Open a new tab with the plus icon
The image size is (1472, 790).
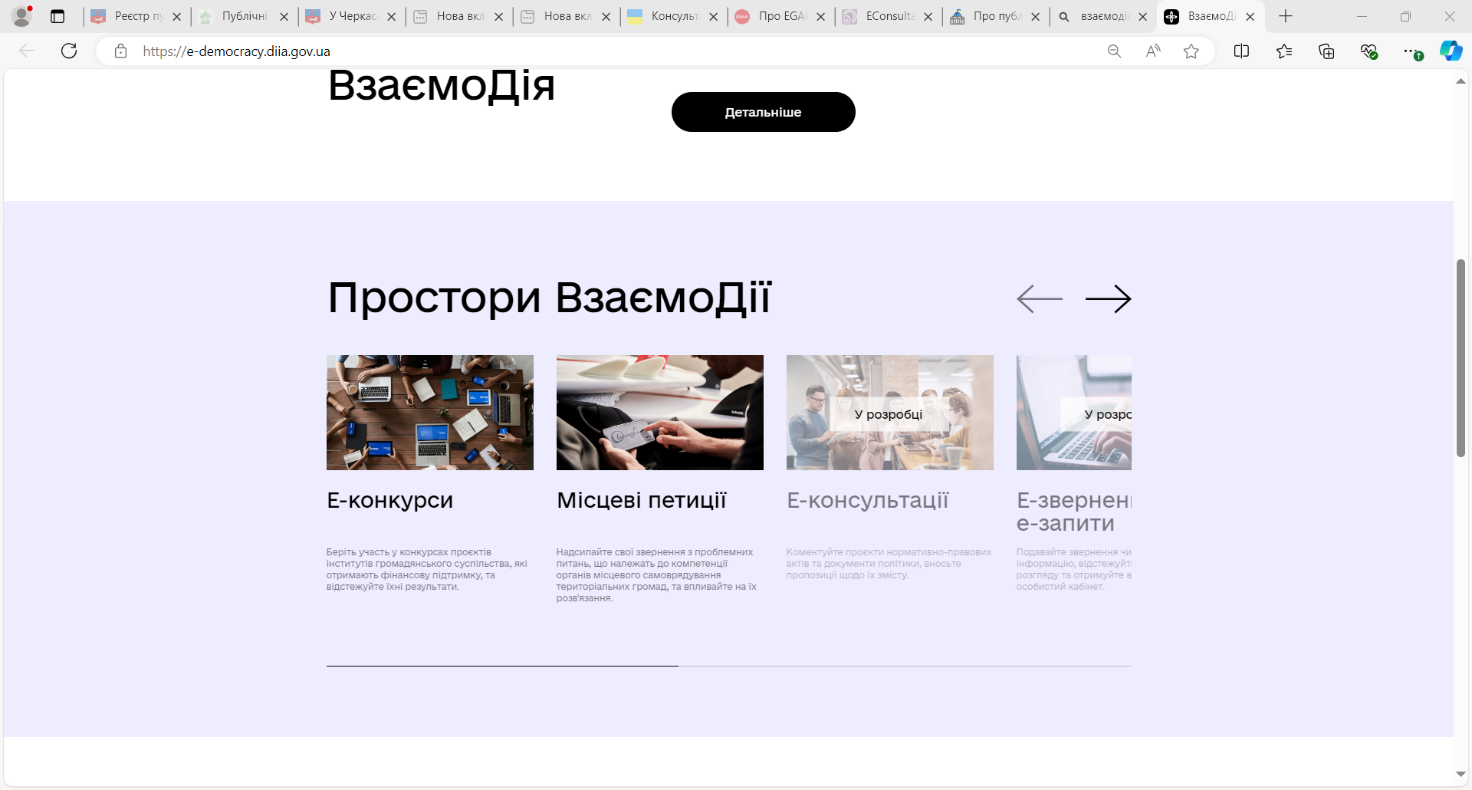[x=1286, y=16]
